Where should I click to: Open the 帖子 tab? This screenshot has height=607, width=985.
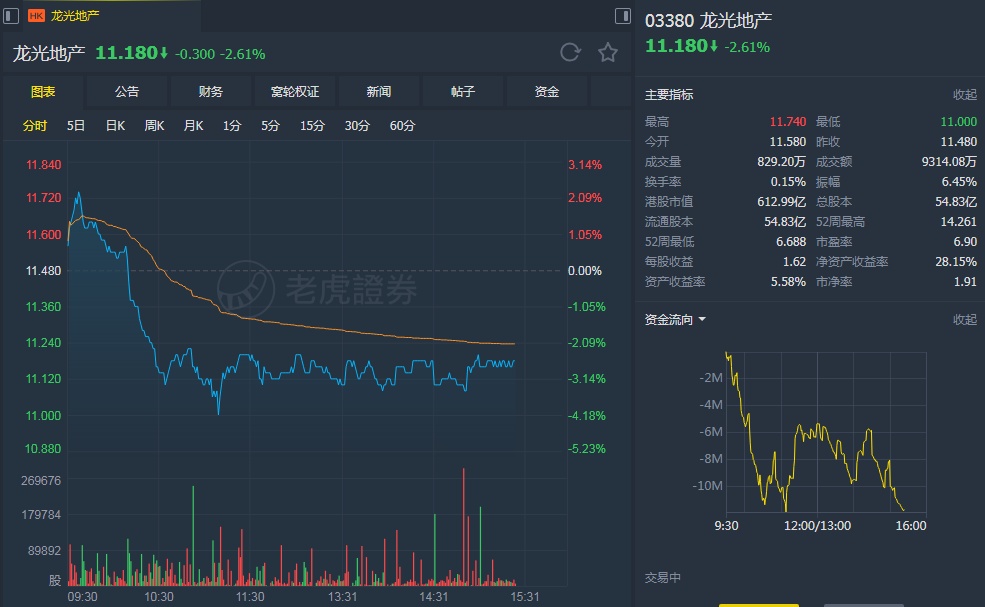pos(463,92)
